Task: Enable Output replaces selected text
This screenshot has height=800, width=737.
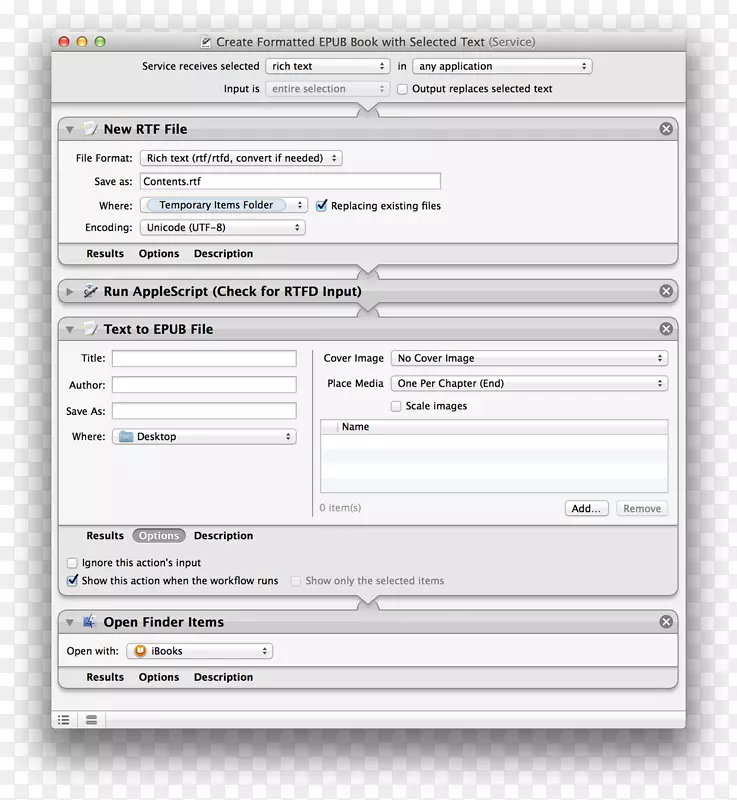Action: [x=402, y=89]
